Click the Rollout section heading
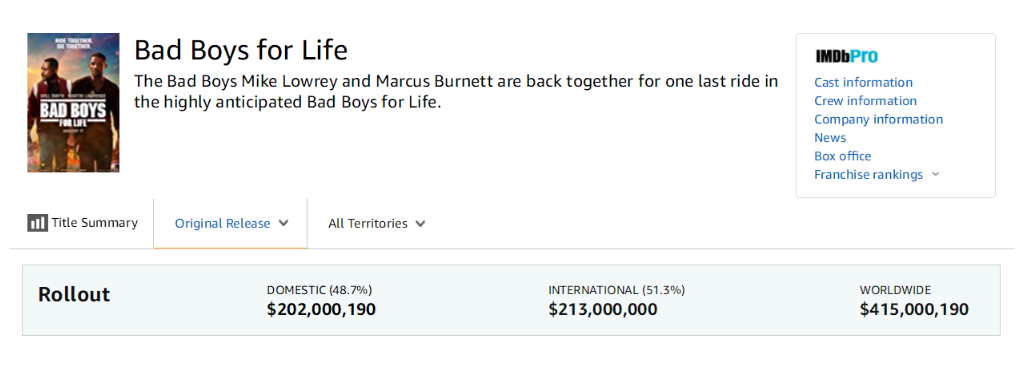Viewport: 1035px width, 367px height. click(74, 294)
